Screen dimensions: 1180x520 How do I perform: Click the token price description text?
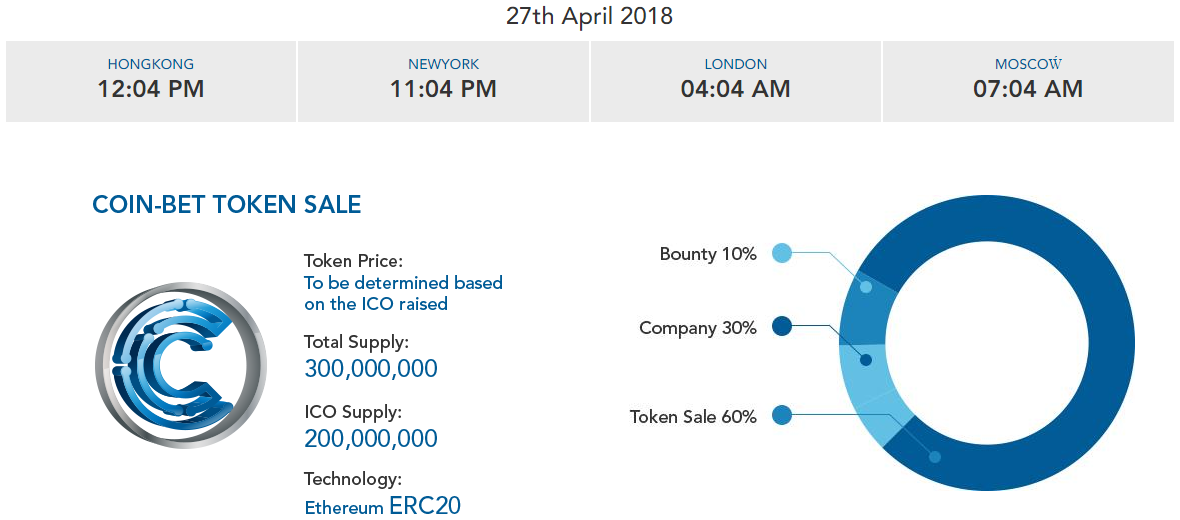[x=403, y=293]
